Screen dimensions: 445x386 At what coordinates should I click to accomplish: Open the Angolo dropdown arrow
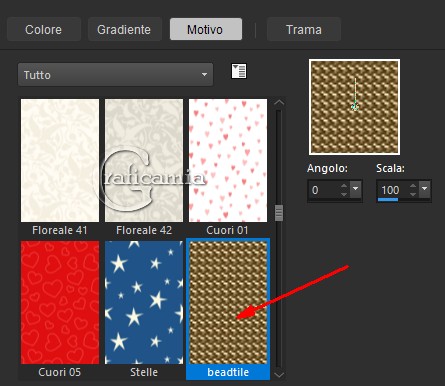[356, 189]
